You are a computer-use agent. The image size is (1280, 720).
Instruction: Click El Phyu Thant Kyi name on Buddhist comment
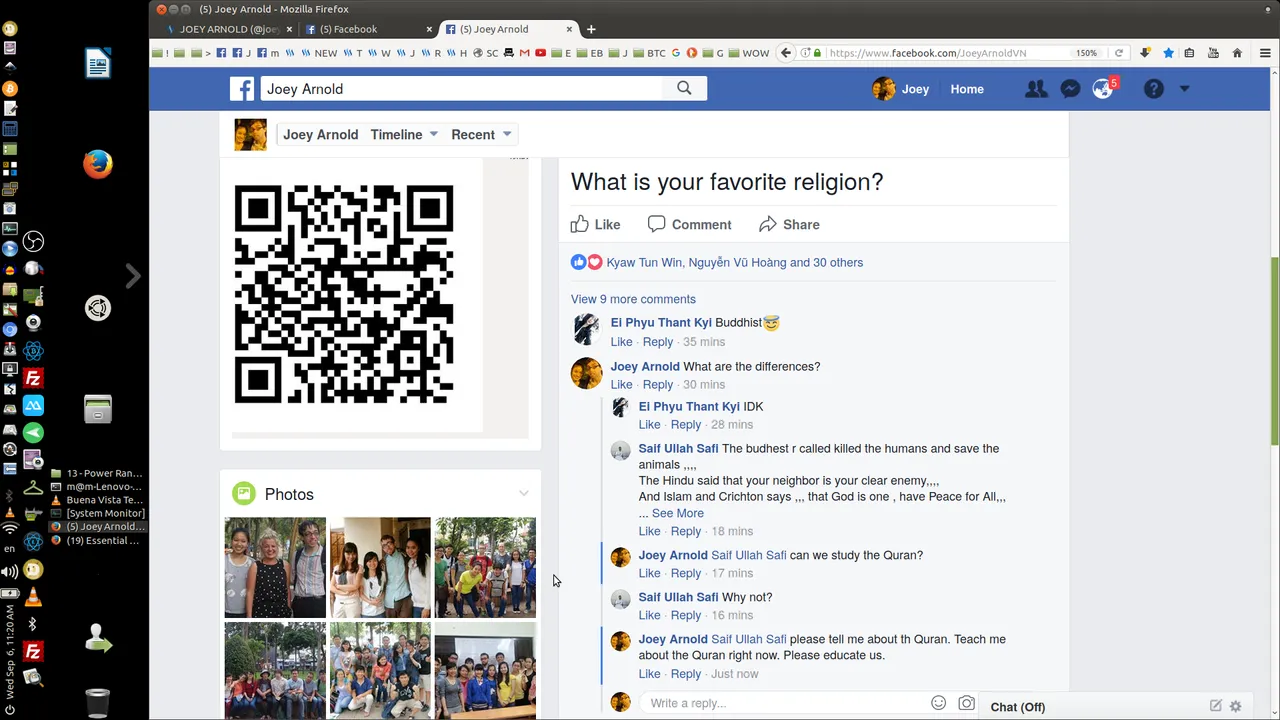pos(661,323)
